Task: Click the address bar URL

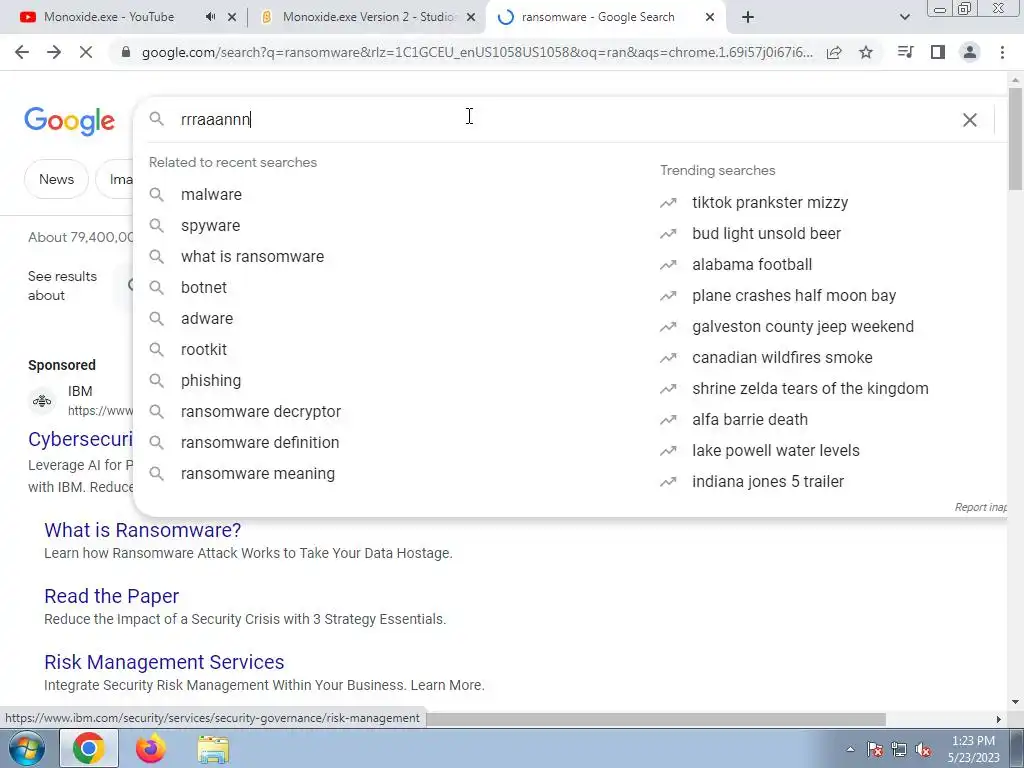Action: [477, 52]
